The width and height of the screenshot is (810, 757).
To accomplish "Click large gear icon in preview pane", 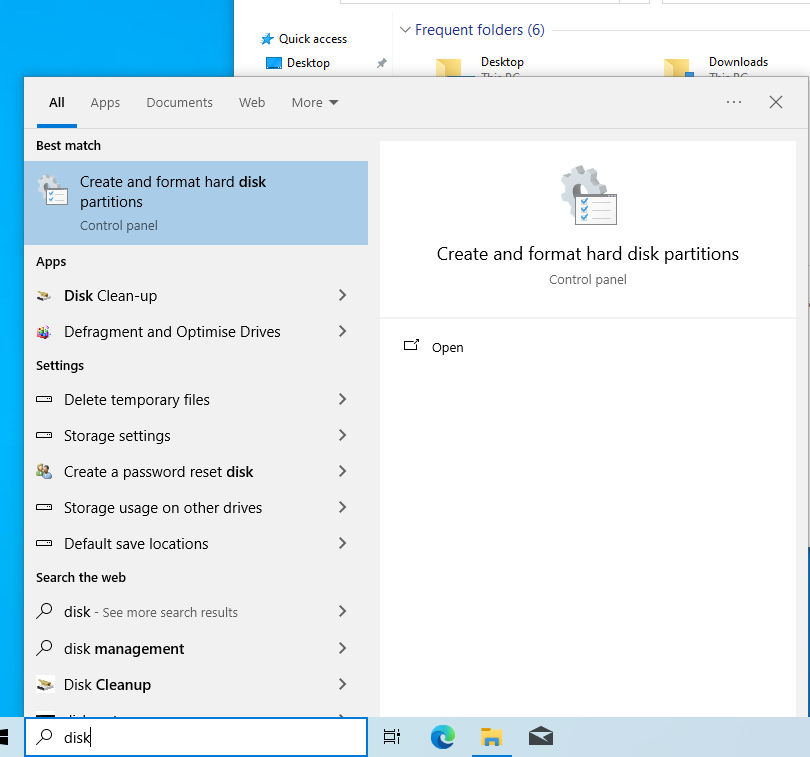I will (588, 195).
